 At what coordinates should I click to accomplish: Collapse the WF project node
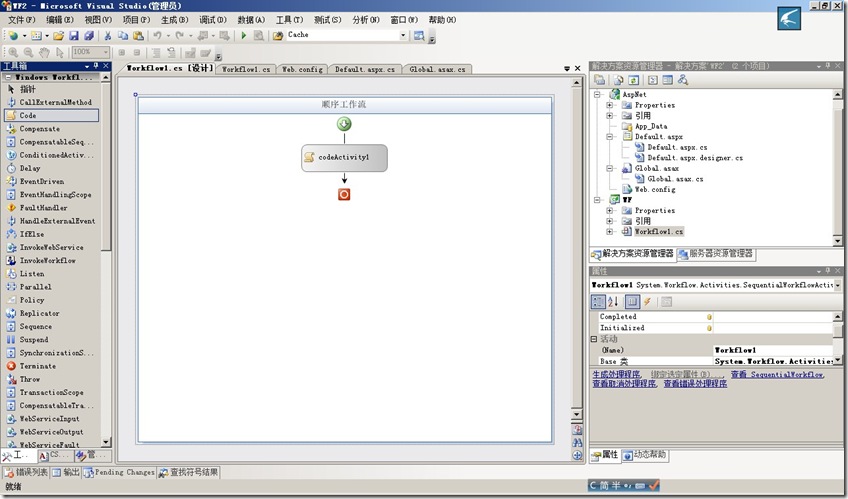[x=598, y=200]
